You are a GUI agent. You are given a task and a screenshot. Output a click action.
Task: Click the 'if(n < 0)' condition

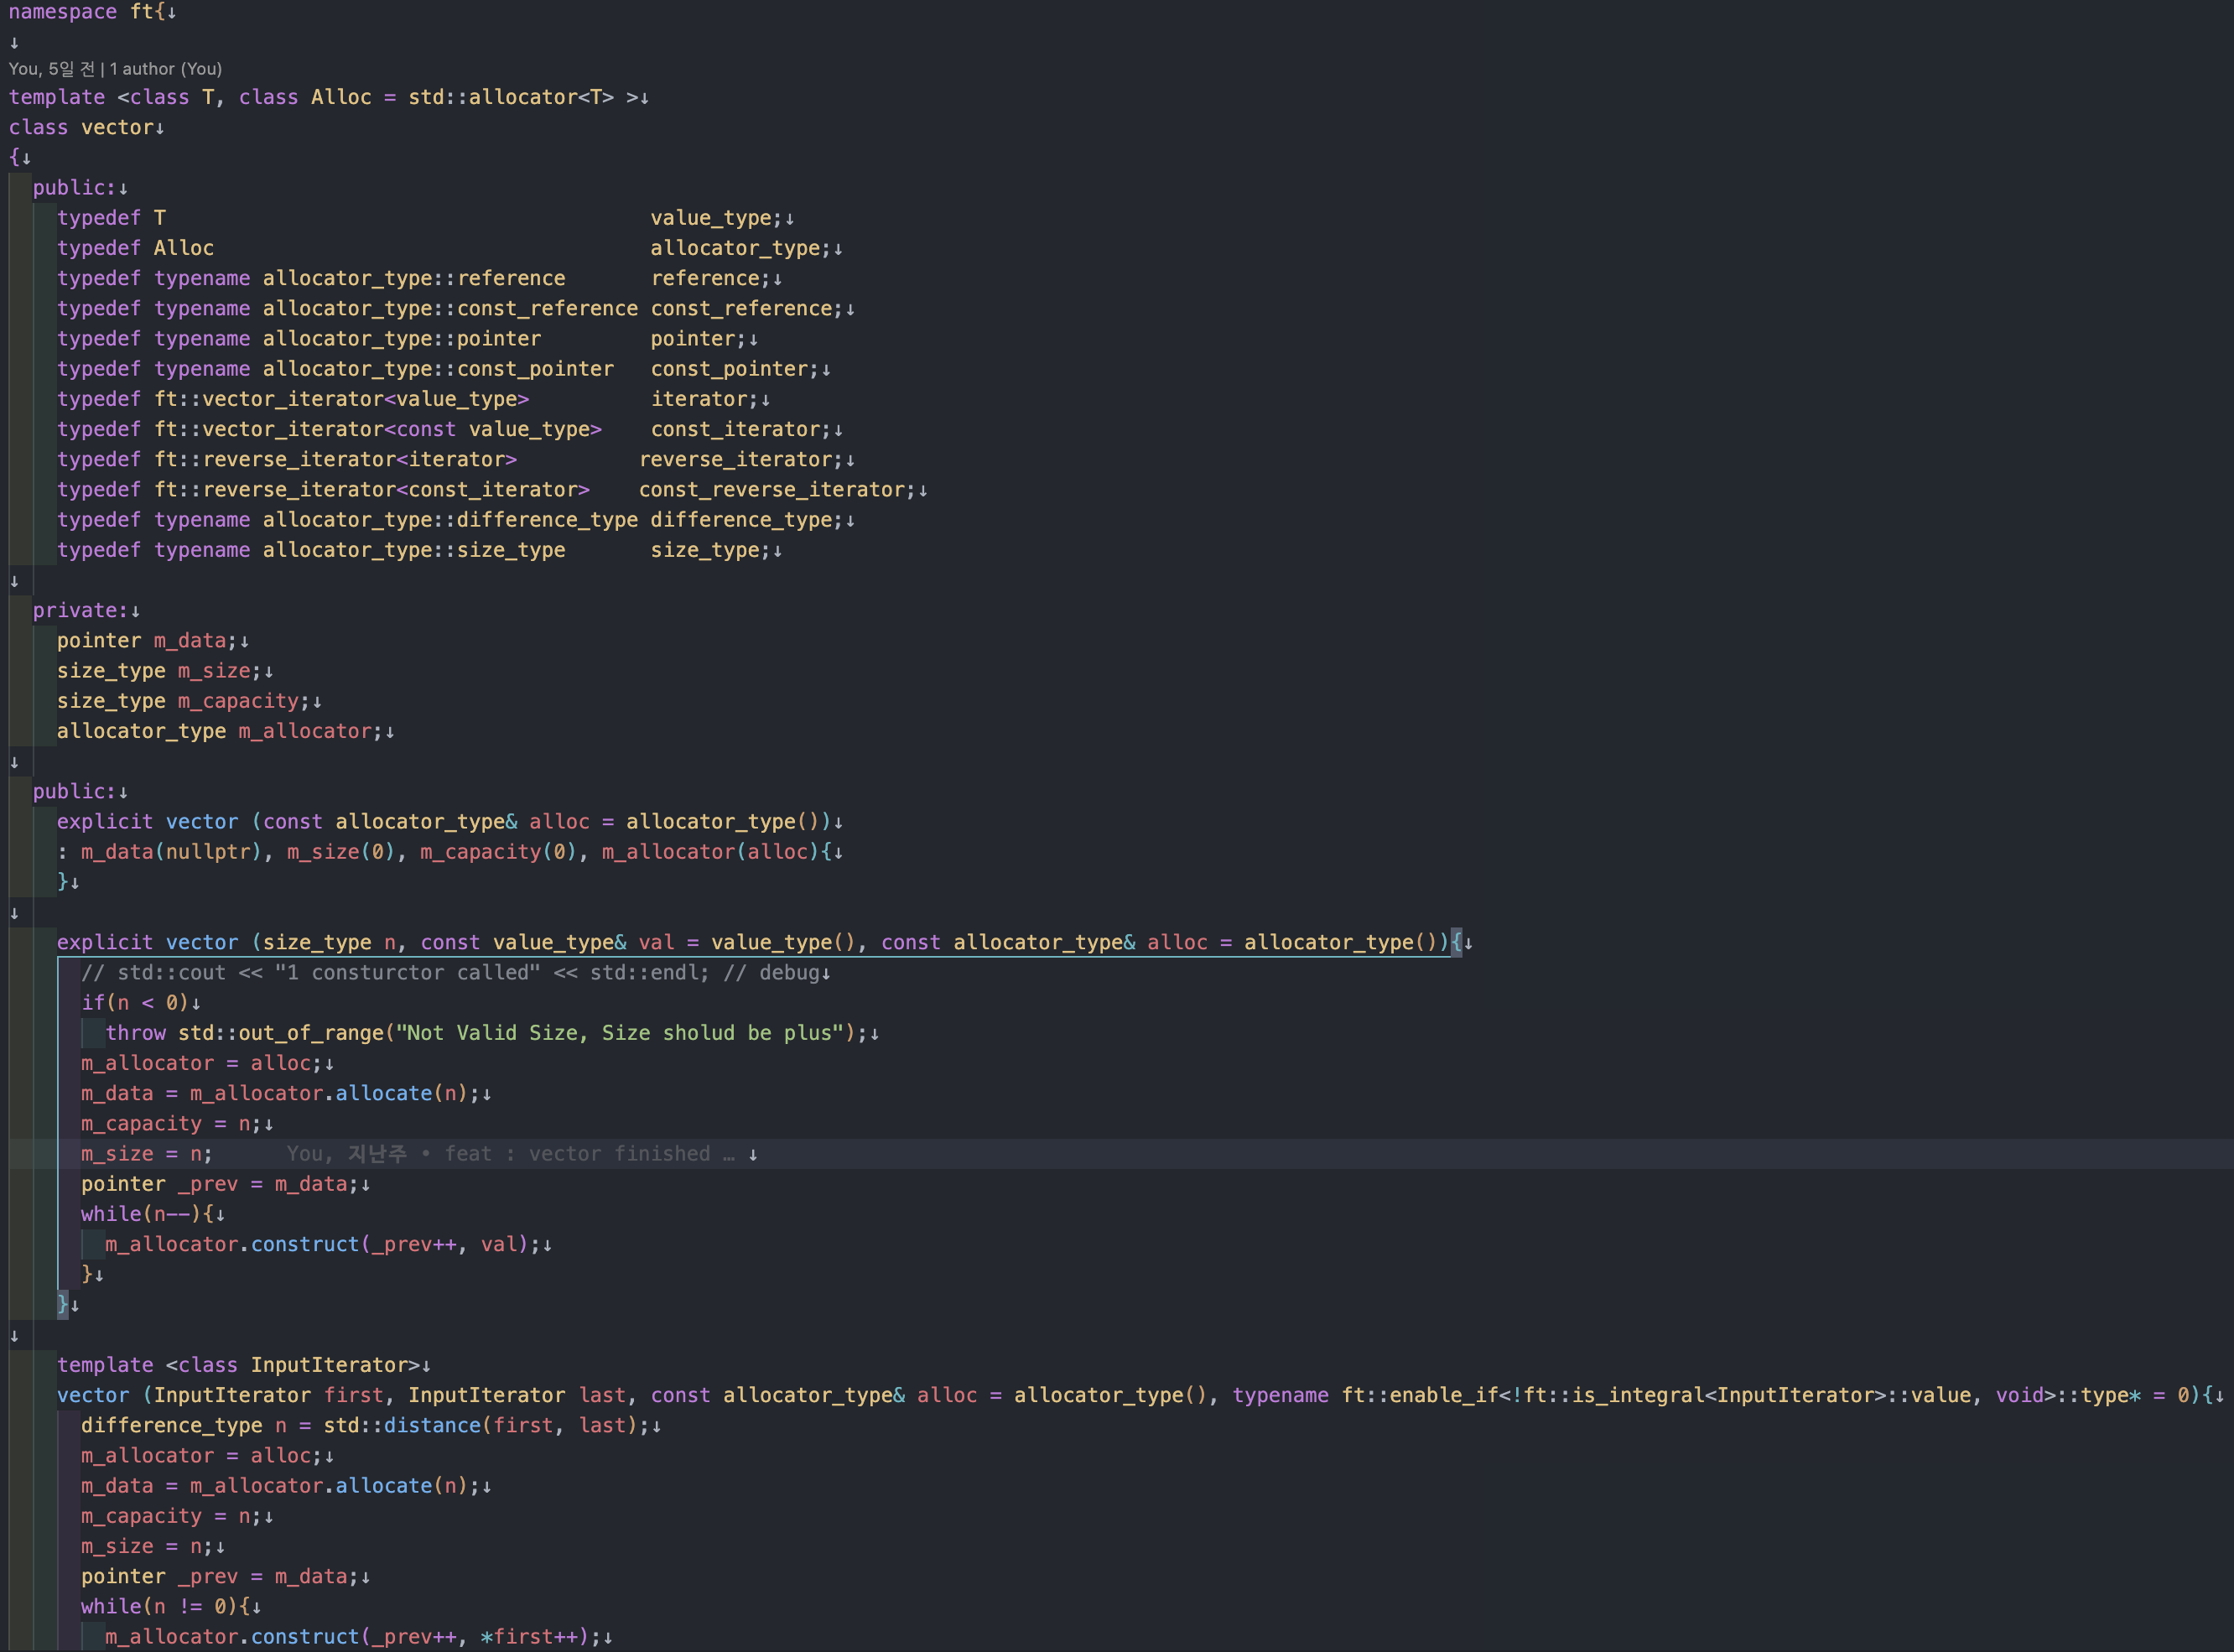pyautogui.click(x=134, y=1003)
